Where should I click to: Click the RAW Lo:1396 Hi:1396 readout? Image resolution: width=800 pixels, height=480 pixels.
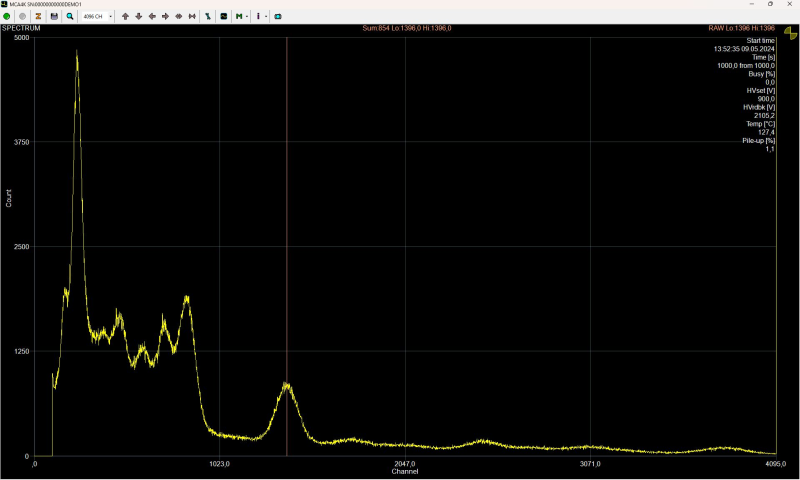point(741,28)
